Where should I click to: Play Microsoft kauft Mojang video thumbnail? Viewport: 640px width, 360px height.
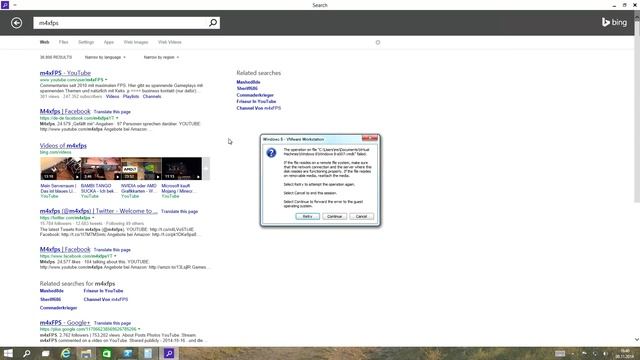(x=181, y=169)
